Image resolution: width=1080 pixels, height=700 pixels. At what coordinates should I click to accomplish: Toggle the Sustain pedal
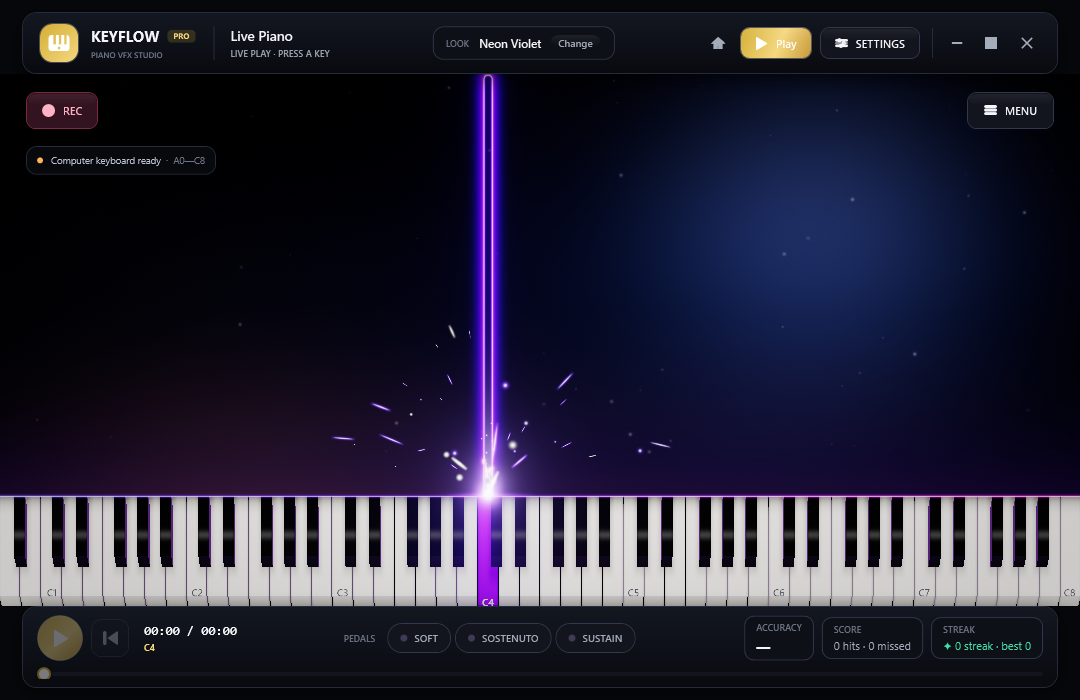click(595, 638)
